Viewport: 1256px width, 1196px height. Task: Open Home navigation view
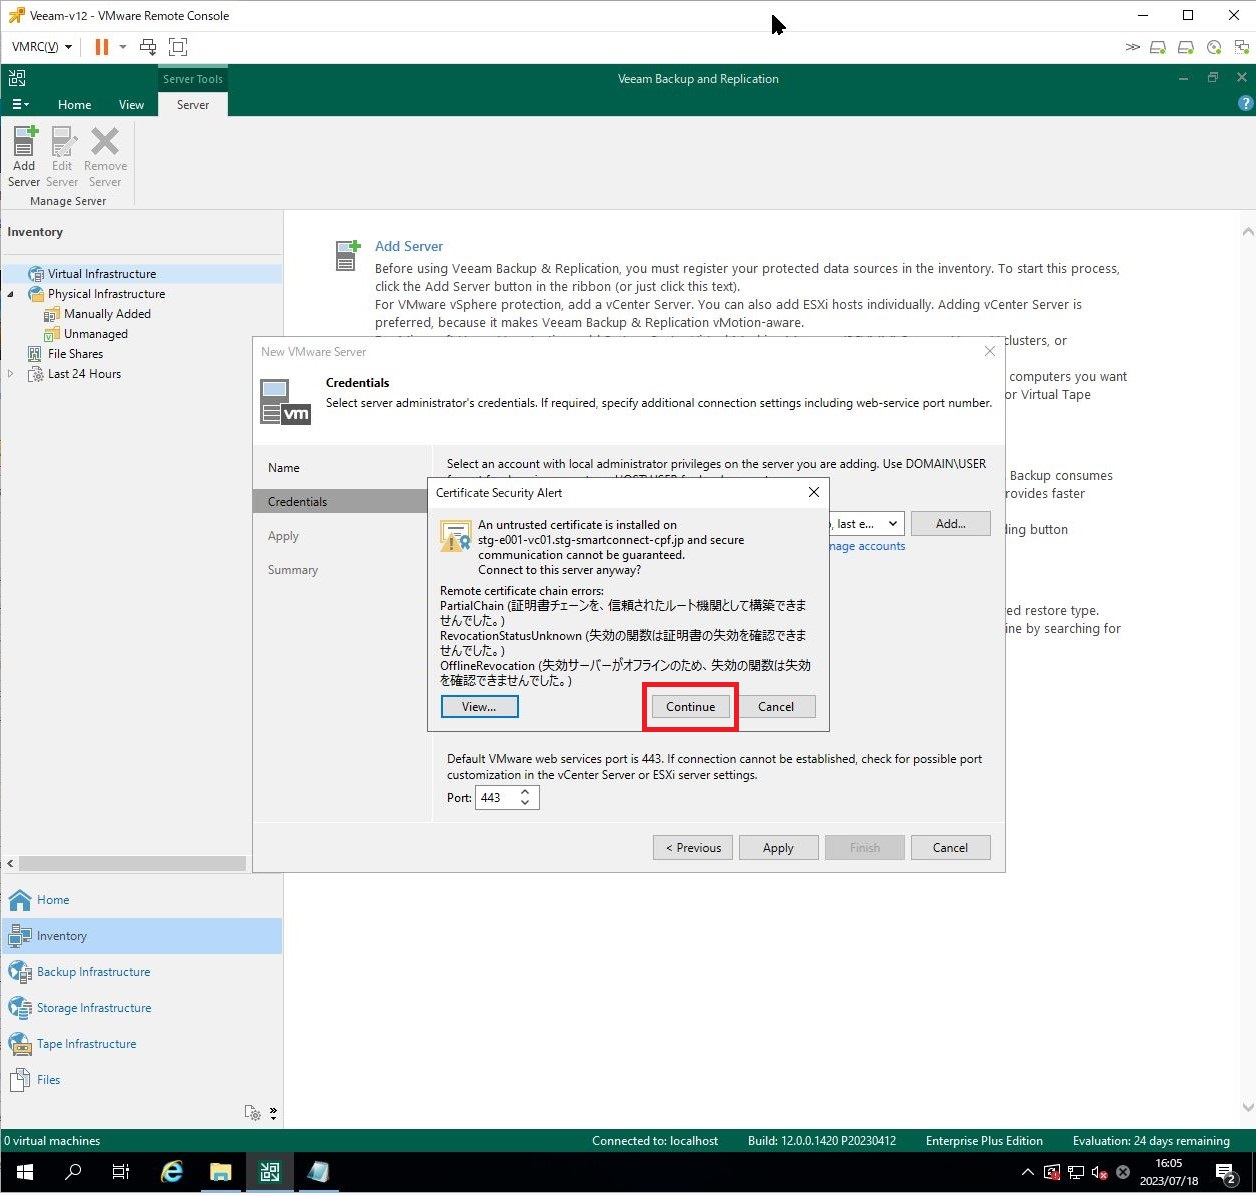141,900
